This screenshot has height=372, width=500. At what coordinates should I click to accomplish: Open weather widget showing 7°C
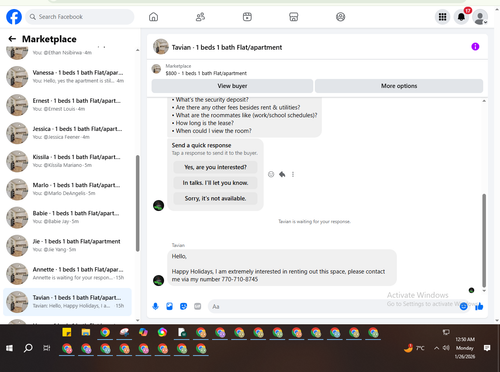click(x=414, y=348)
